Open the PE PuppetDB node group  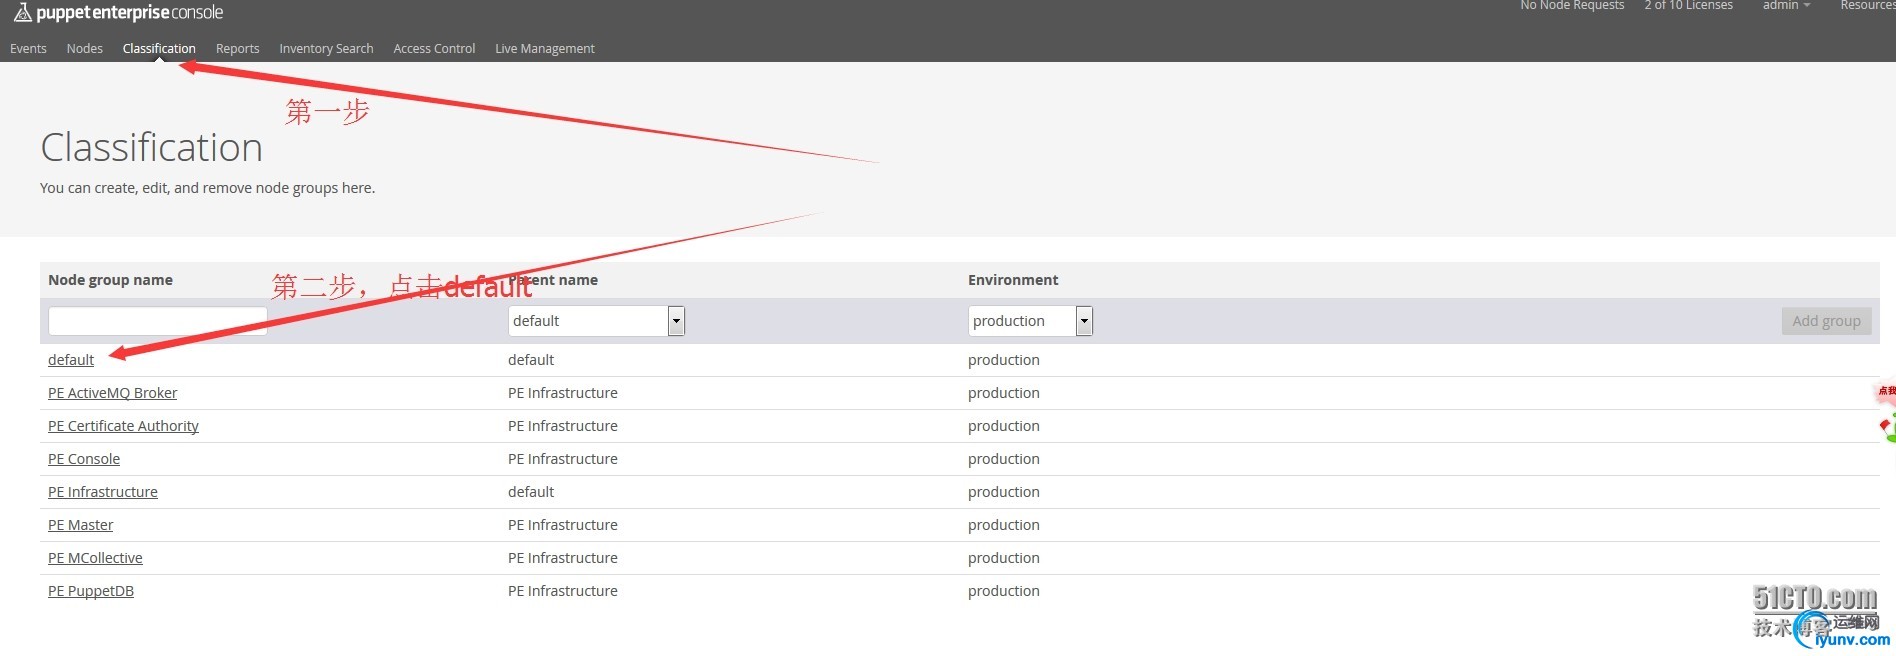[91, 591]
